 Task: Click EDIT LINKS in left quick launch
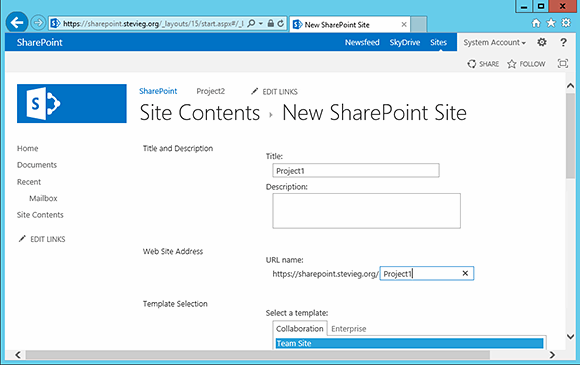42,239
